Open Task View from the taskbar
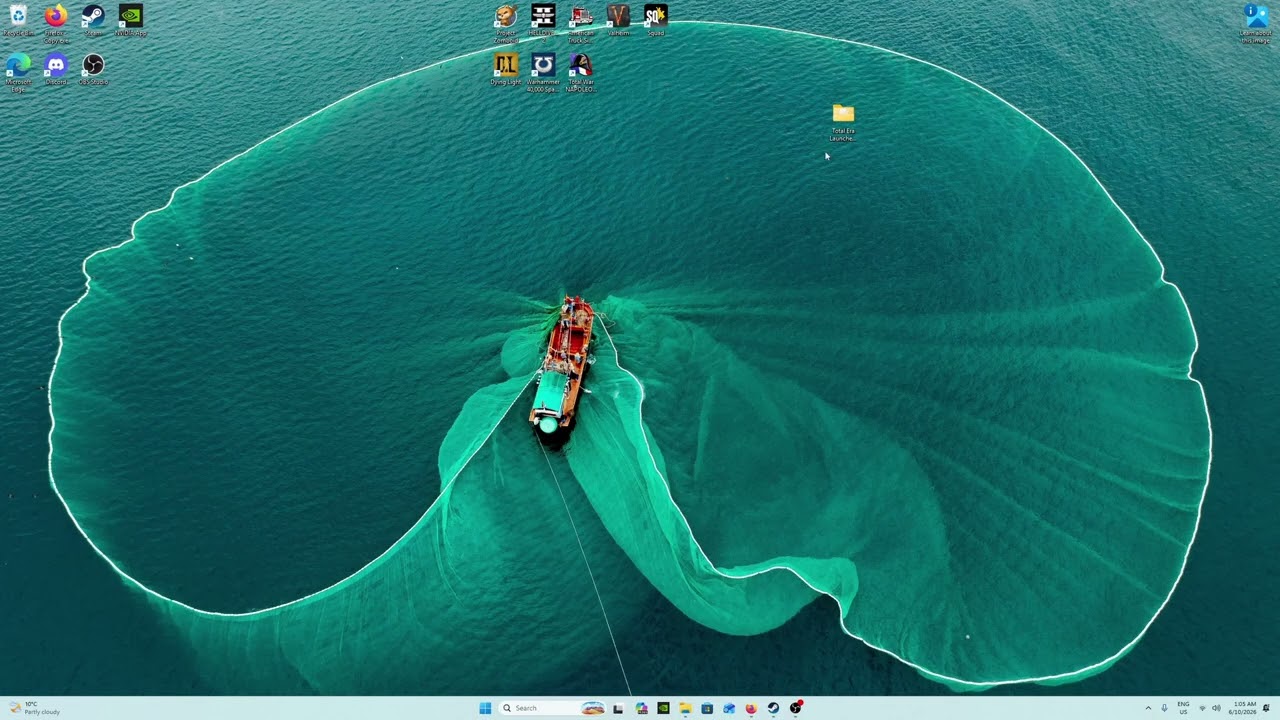 pyautogui.click(x=618, y=708)
